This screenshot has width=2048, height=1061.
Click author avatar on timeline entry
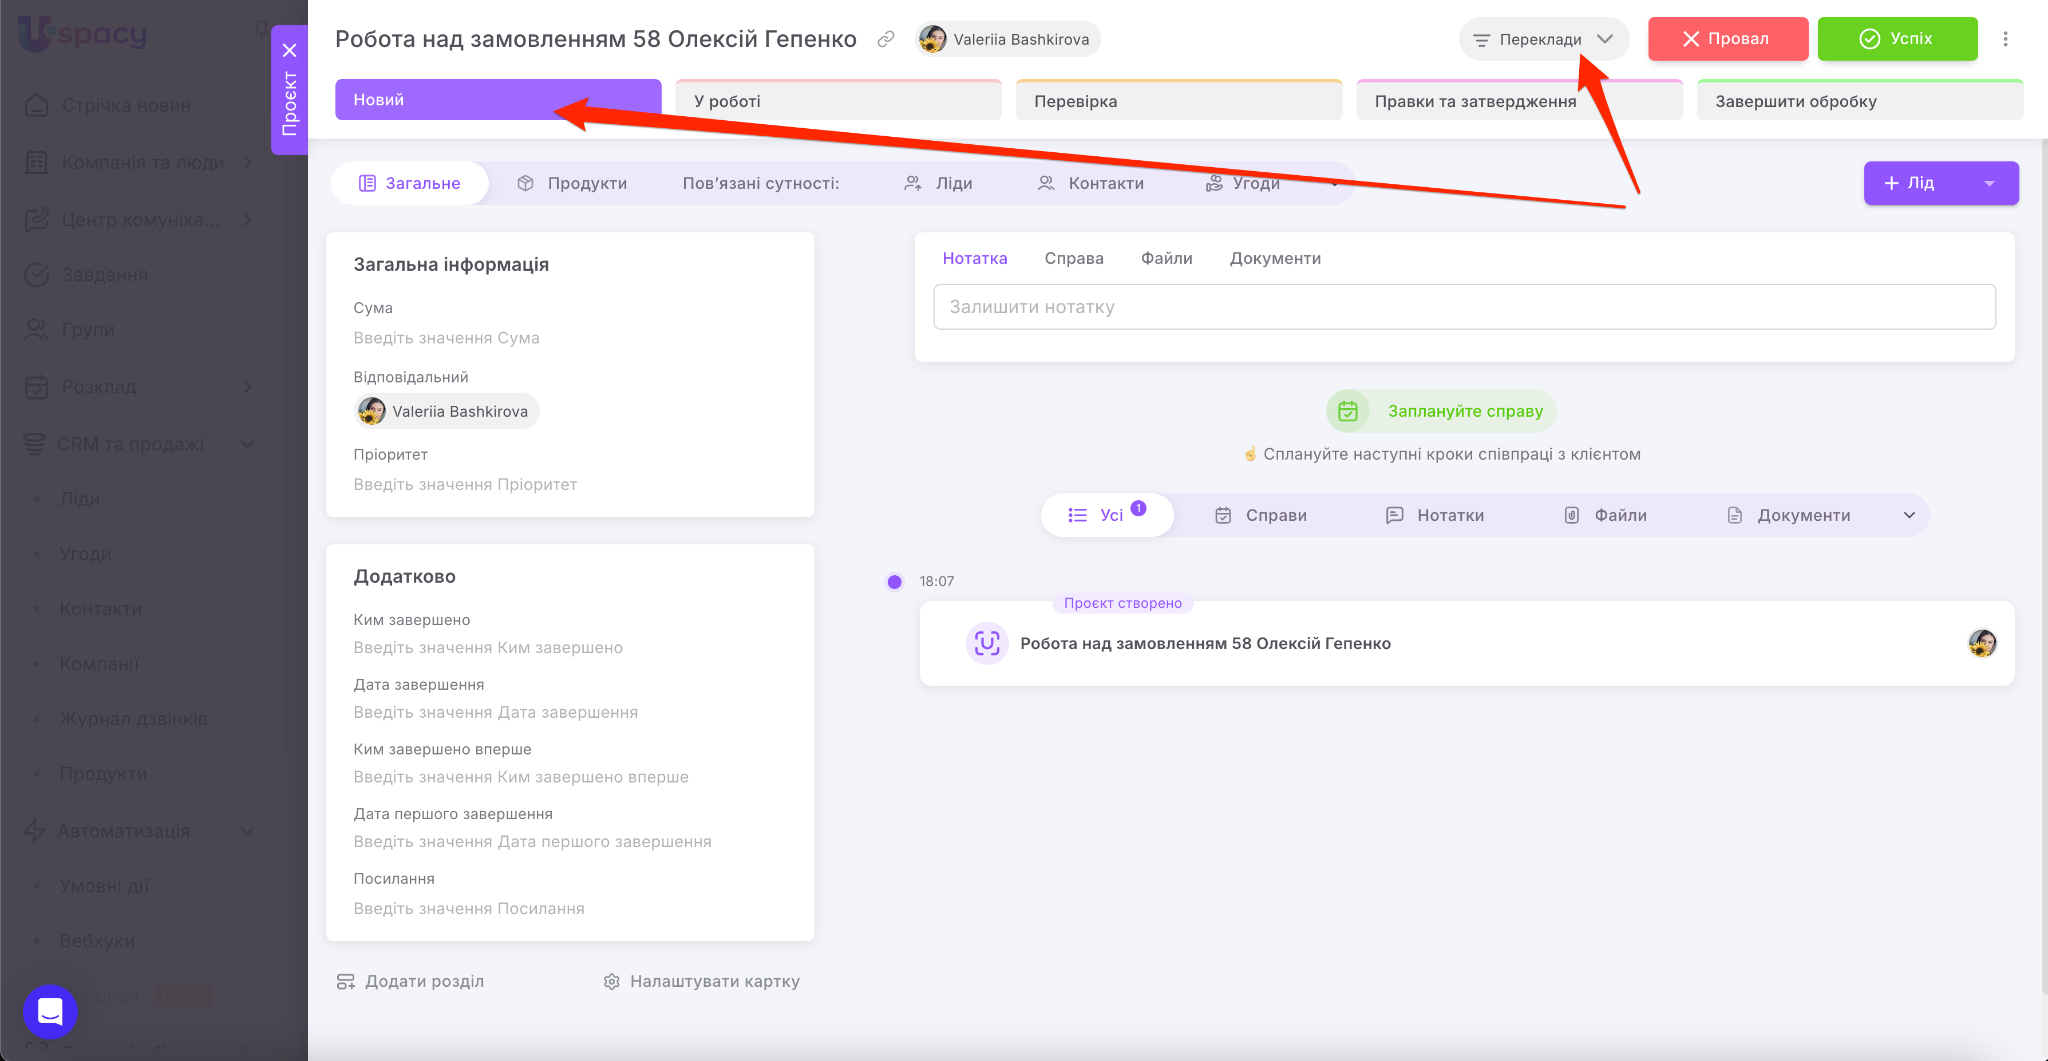tap(1982, 643)
